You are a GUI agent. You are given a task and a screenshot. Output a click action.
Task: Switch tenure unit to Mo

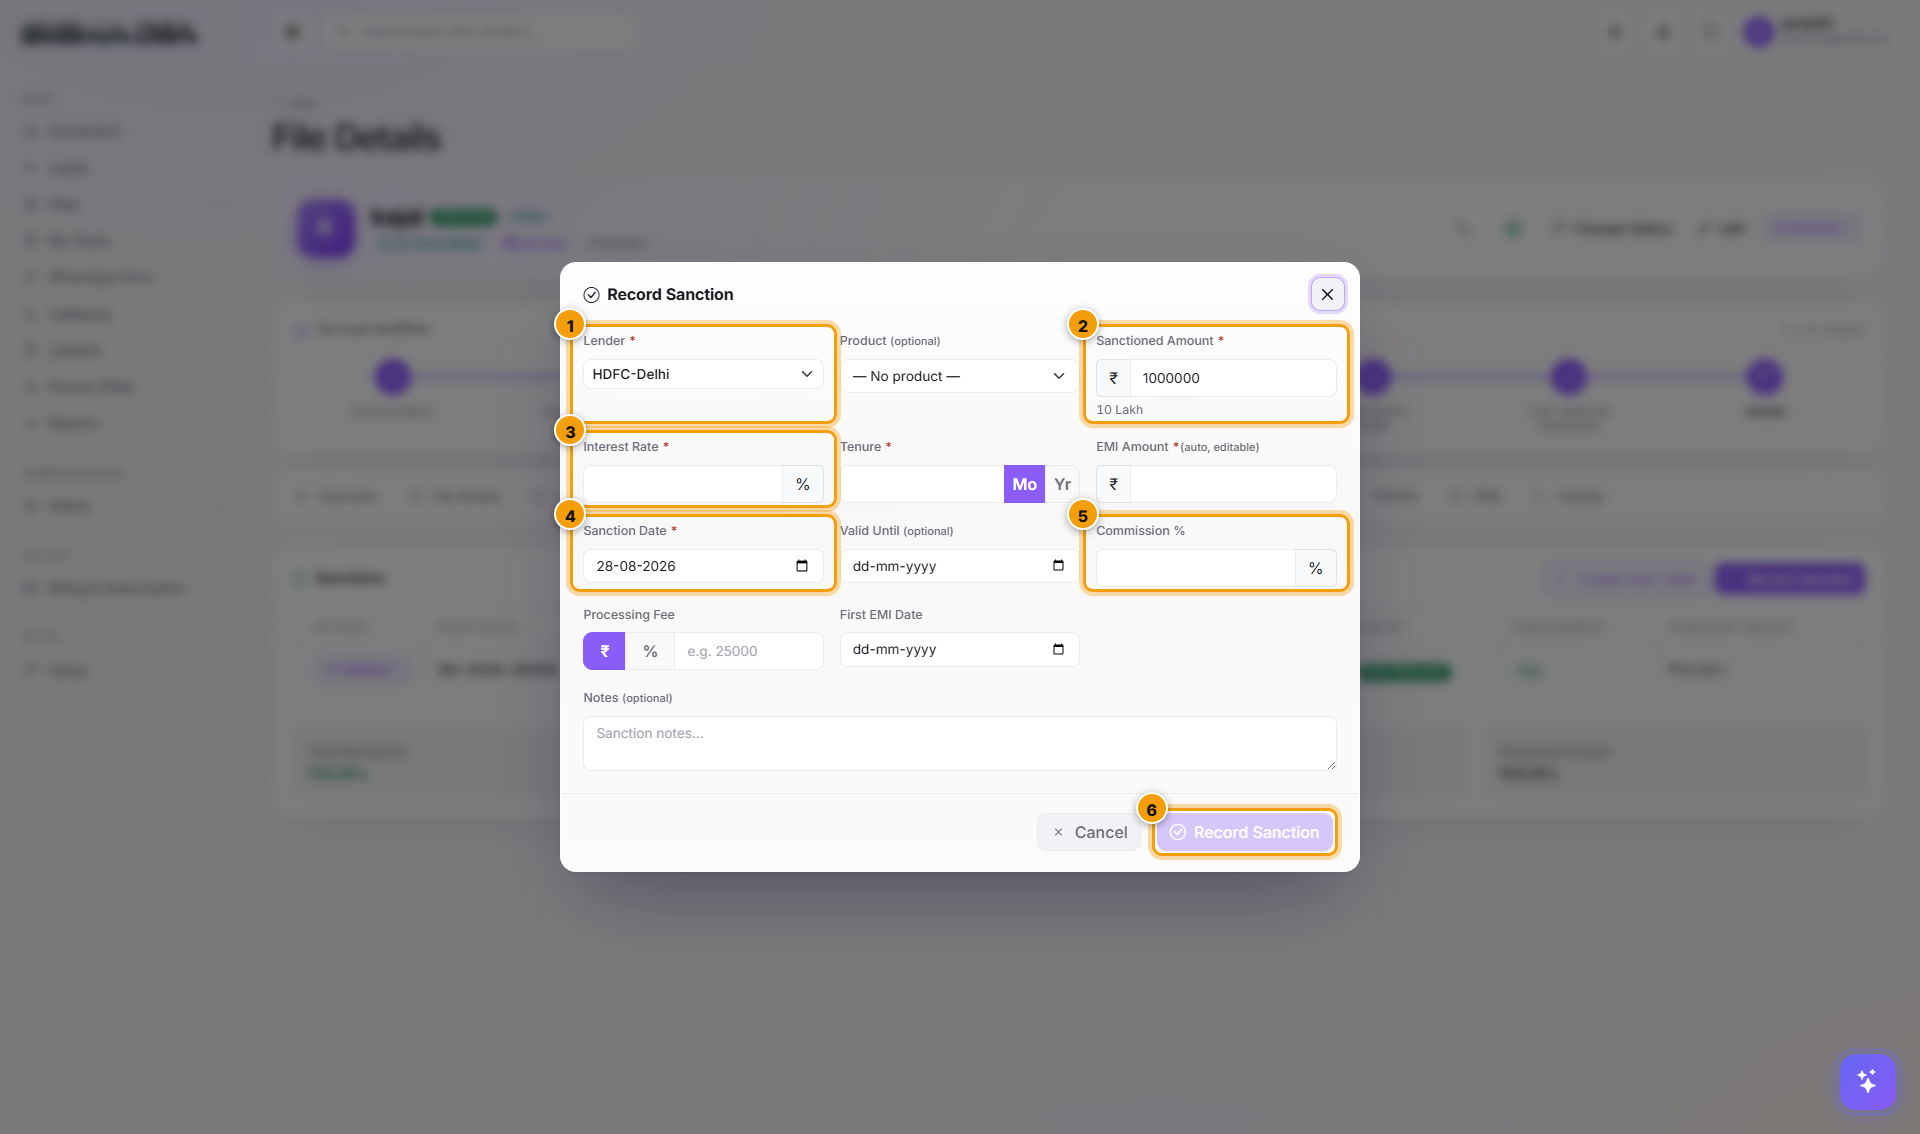tap(1024, 484)
